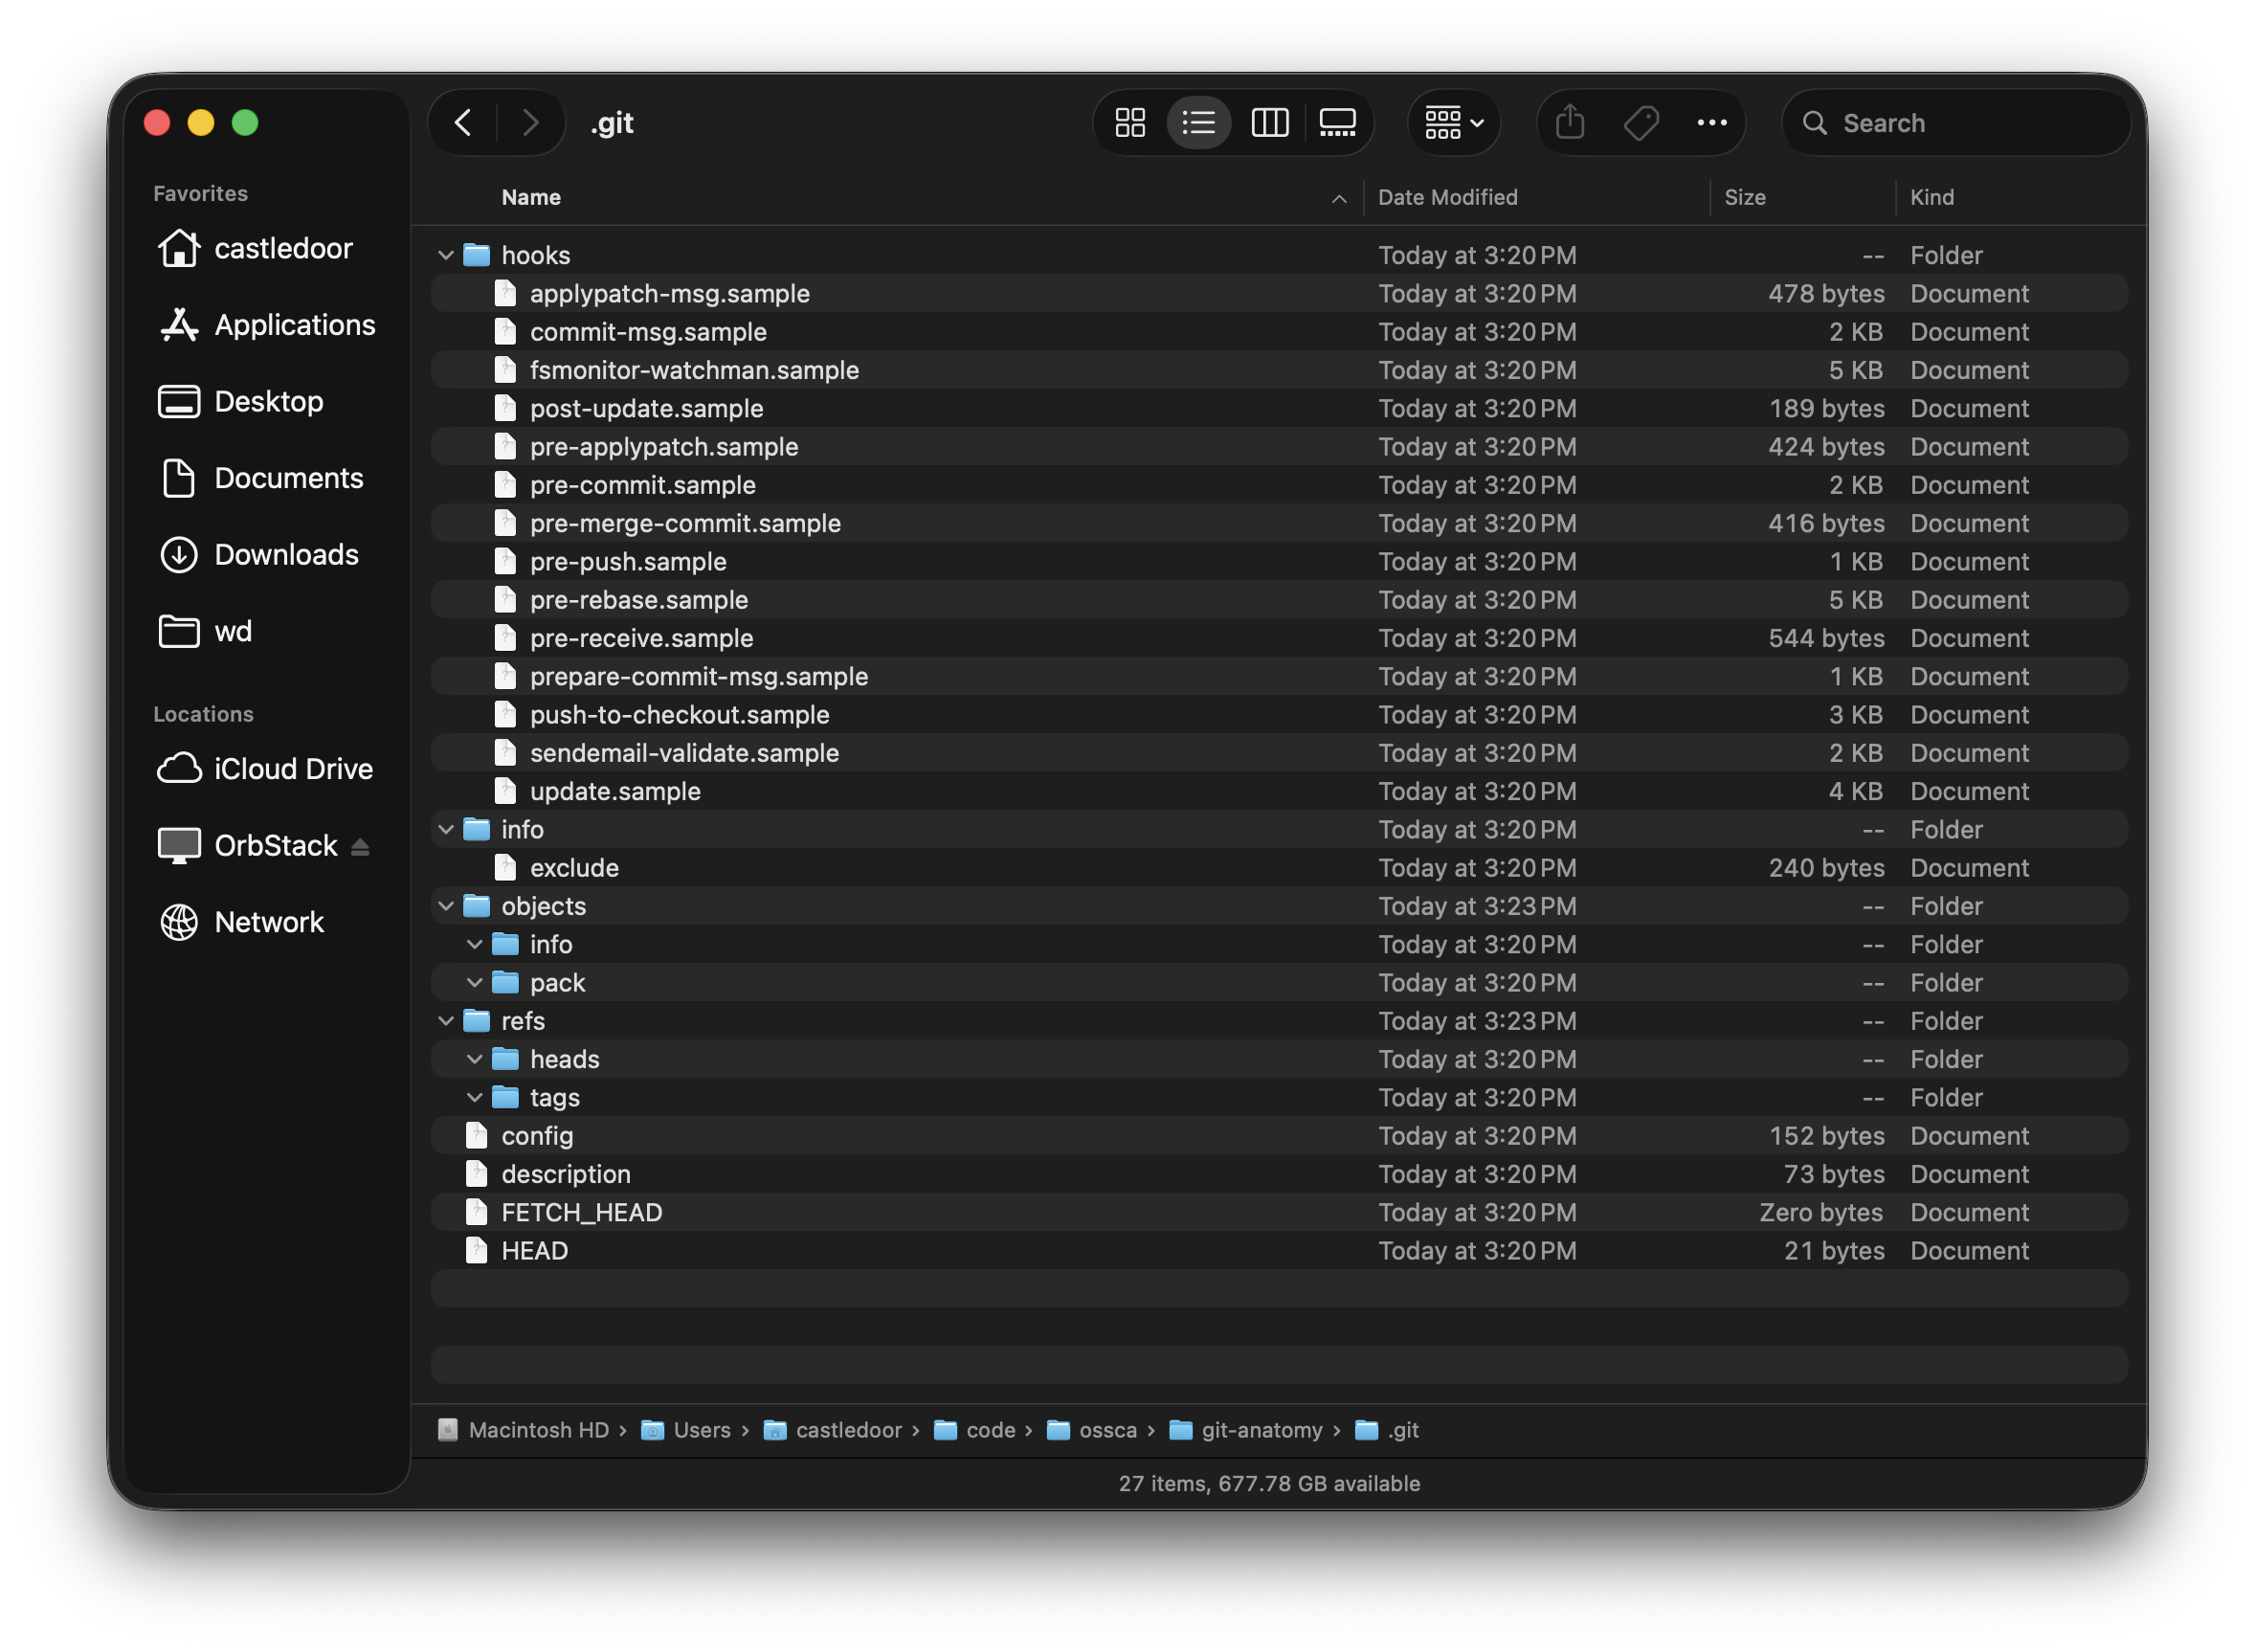Switch to gallery view
The image size is (2255, 1652).
pyautogui.click(x=1337, y=123)
